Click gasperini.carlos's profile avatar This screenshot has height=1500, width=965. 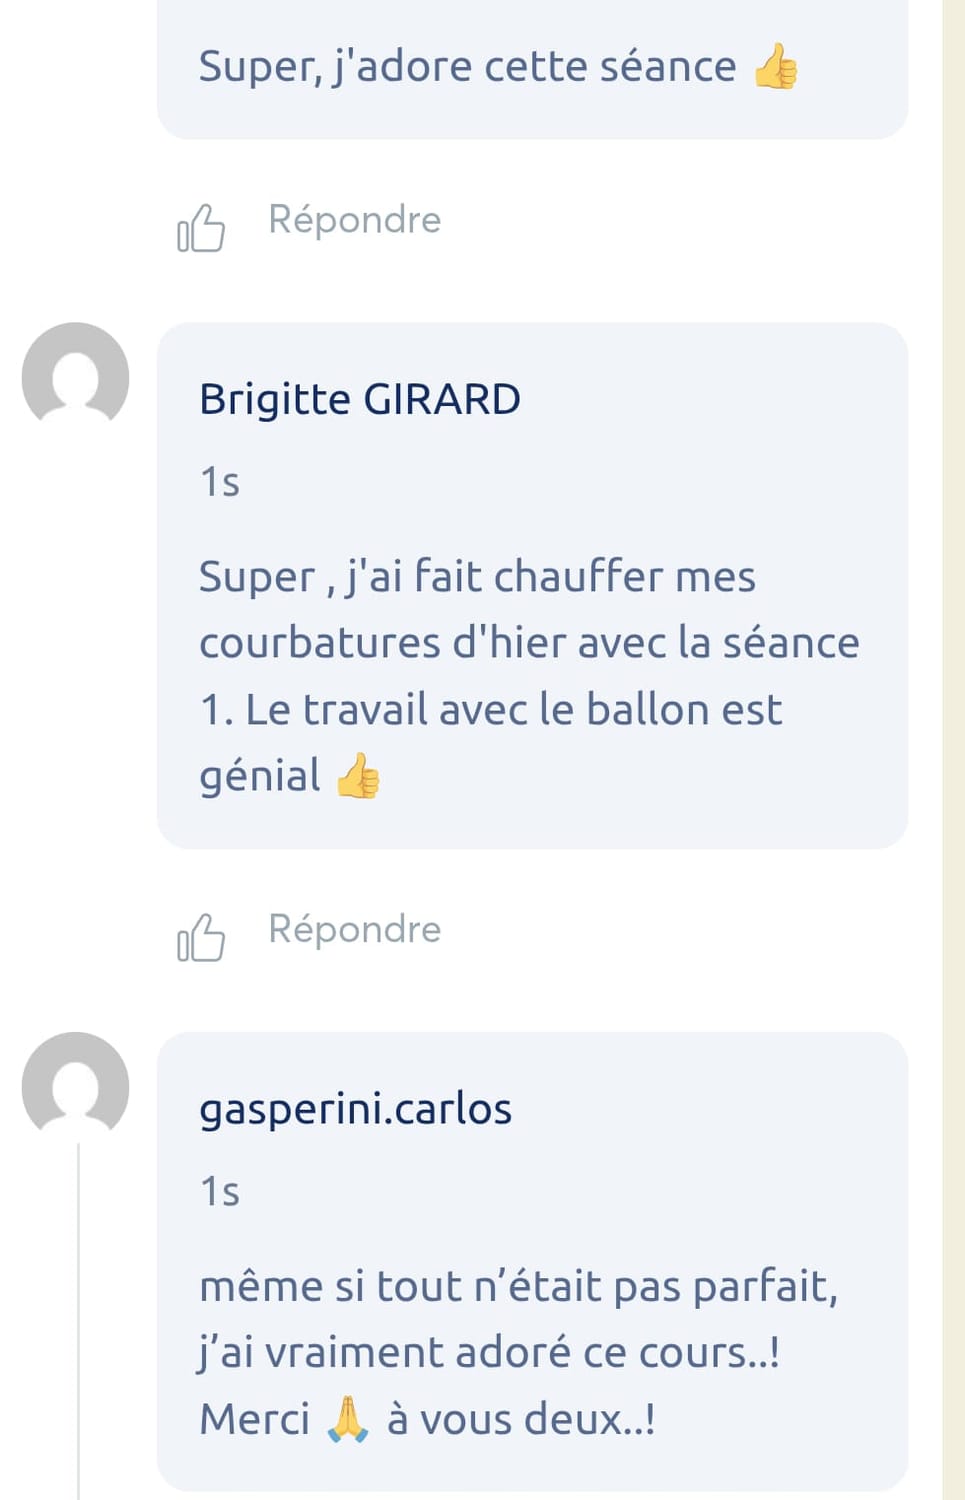click(75, 1086)
